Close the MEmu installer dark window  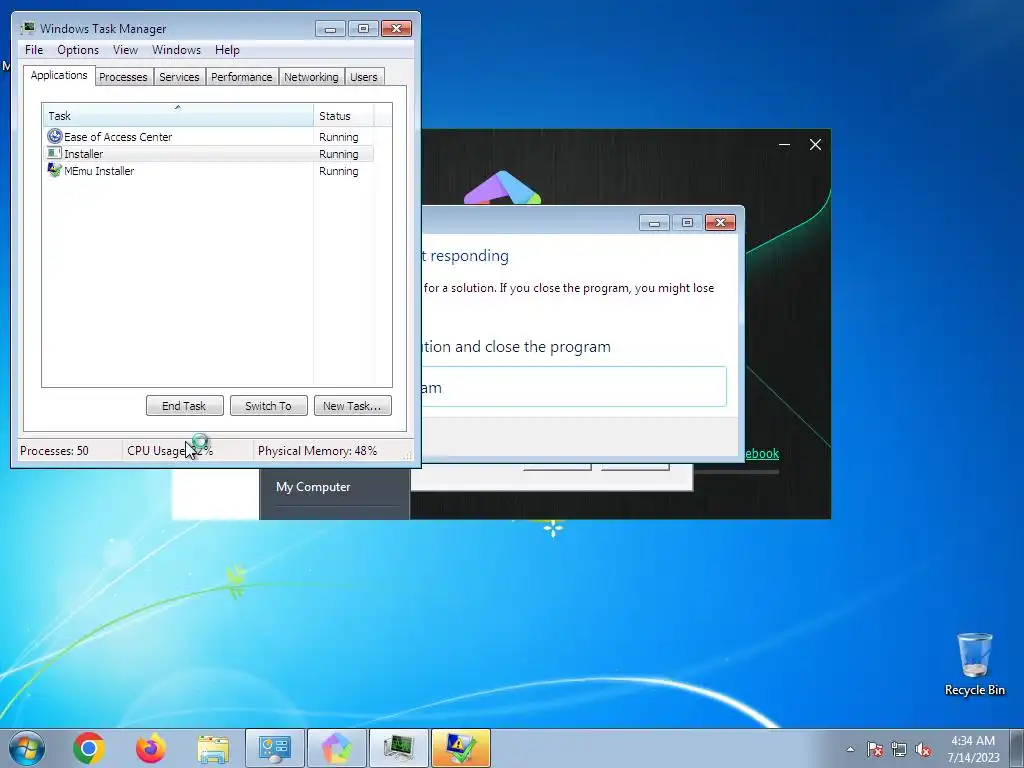[x=815, y=144]
